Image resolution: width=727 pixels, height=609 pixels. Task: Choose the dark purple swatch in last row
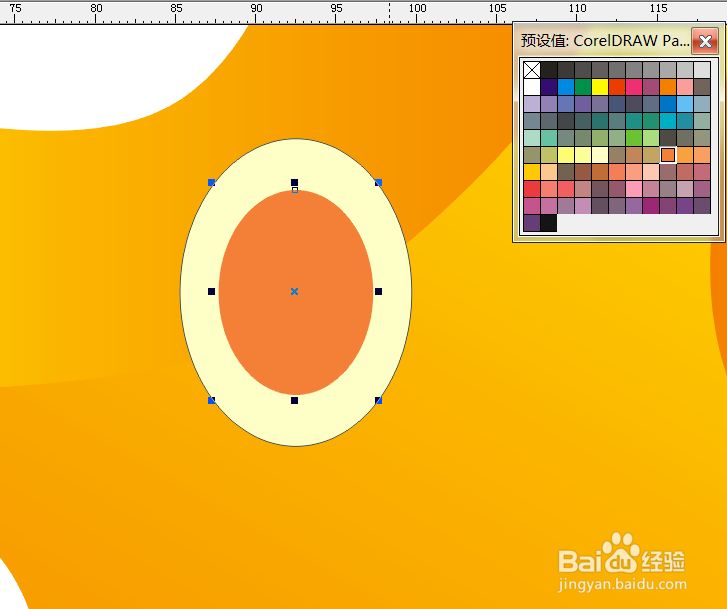tap(532, 223)
